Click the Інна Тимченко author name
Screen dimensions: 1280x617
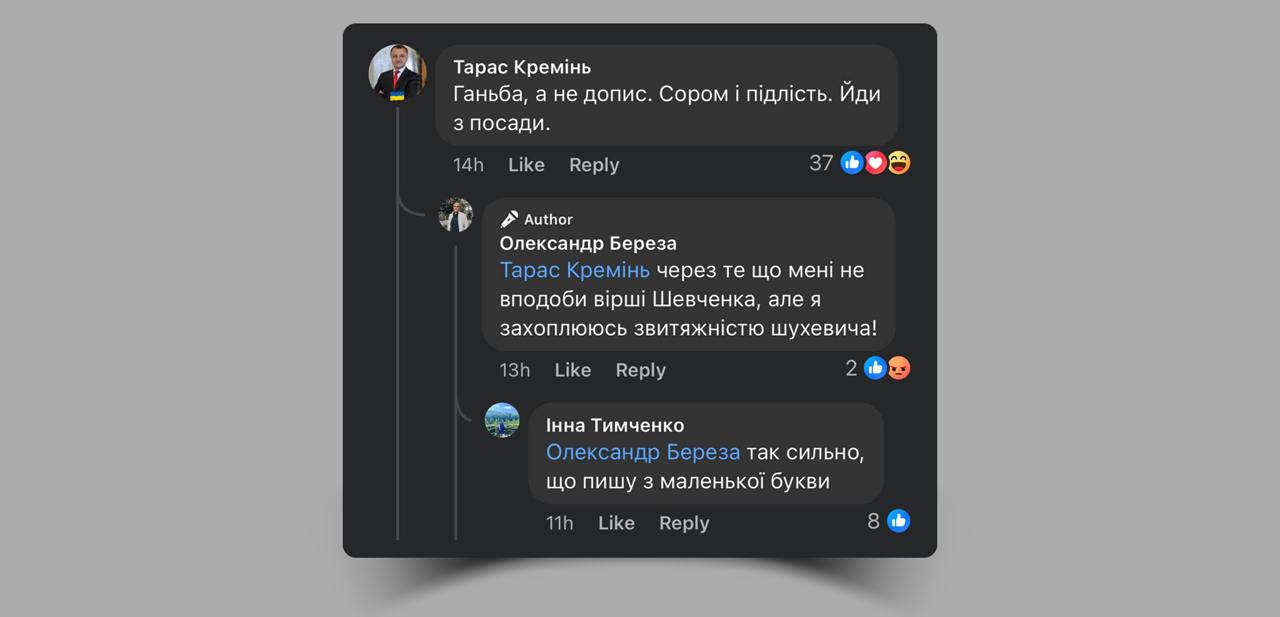click(615, 426)
